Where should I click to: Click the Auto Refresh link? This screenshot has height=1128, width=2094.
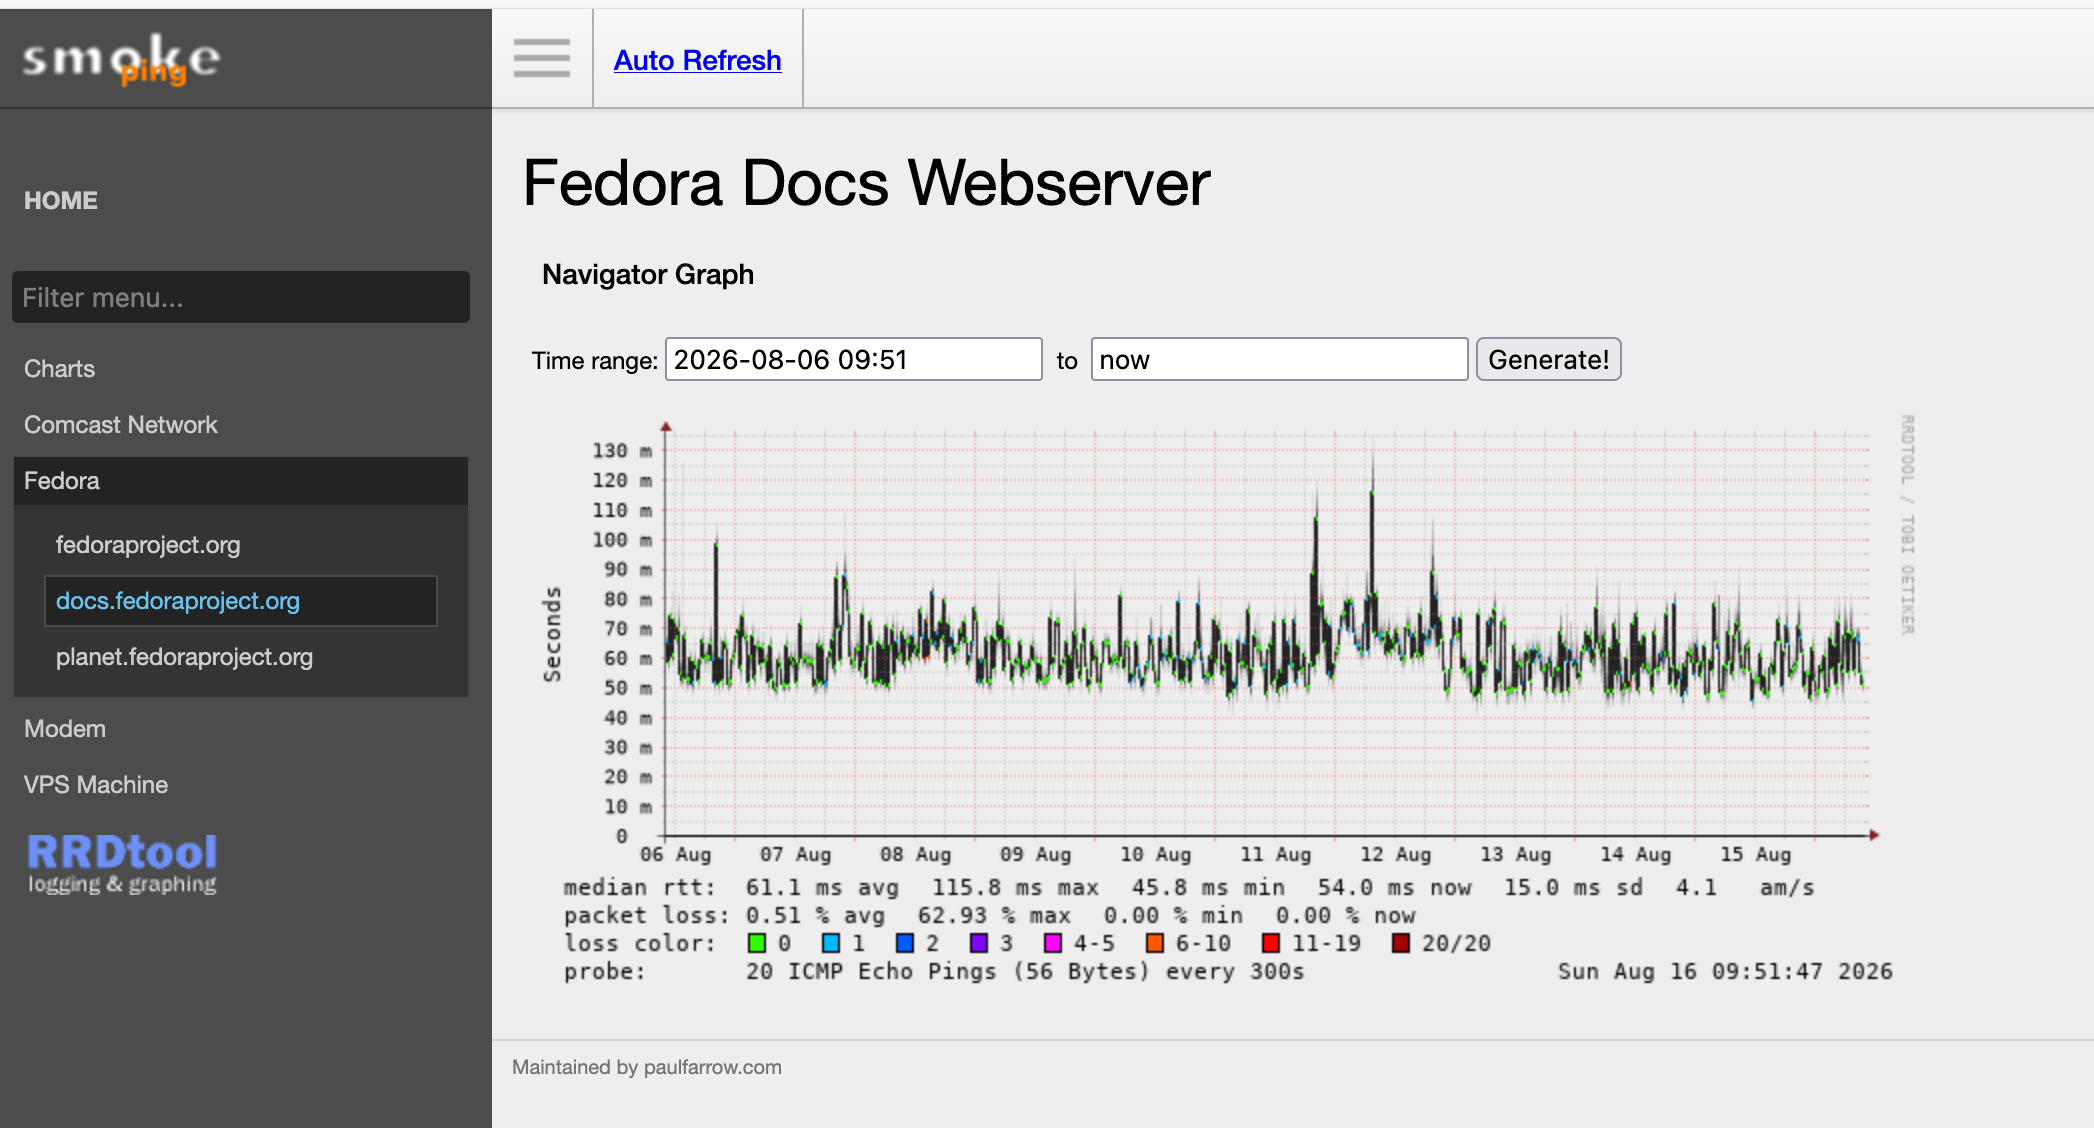coord(697,60)
